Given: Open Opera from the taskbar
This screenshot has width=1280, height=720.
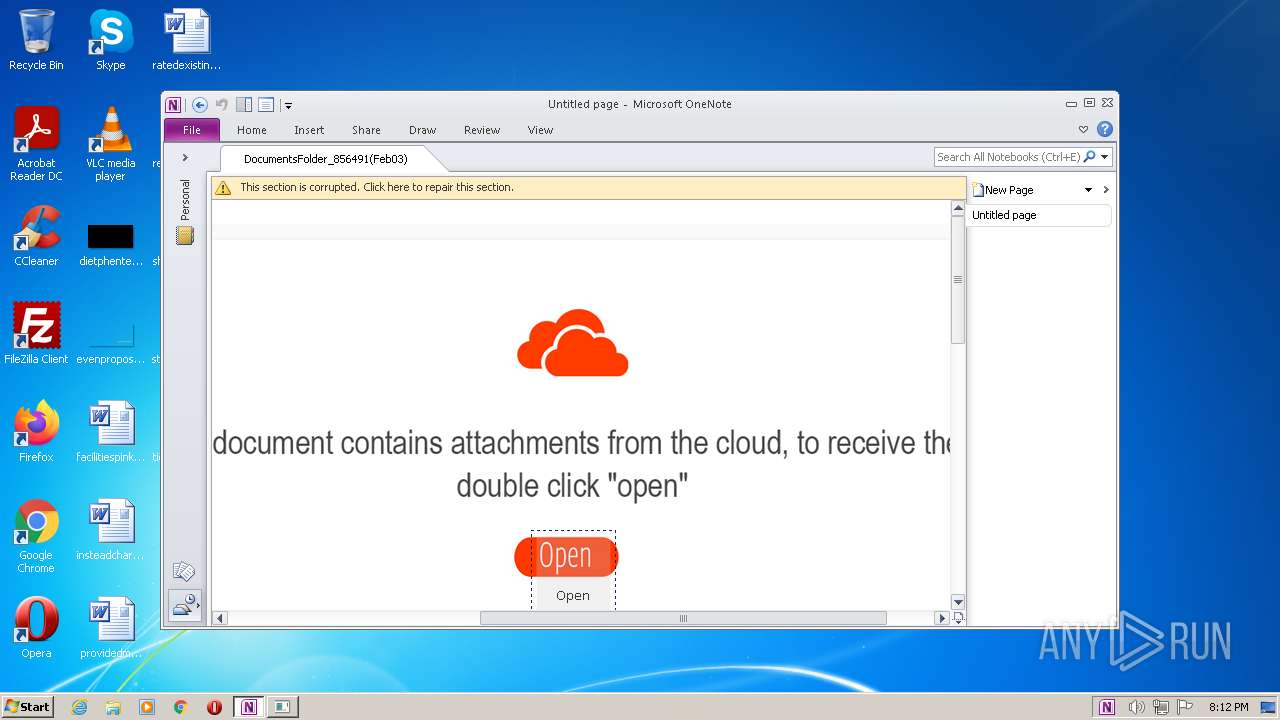Looking at the screenshot, I should tap(214, 707).
